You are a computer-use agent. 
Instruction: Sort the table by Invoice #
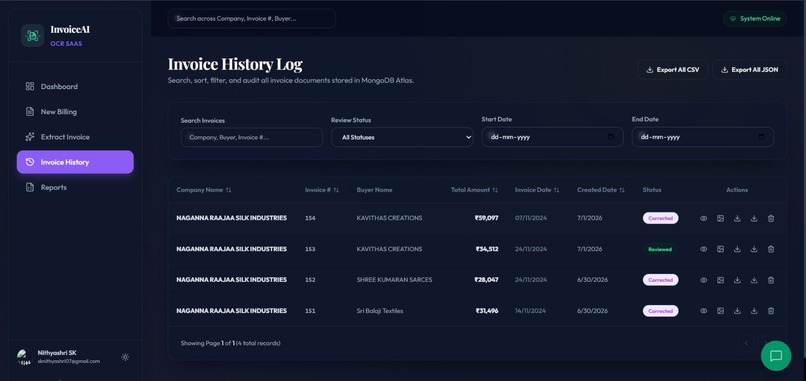pos(322,190)
